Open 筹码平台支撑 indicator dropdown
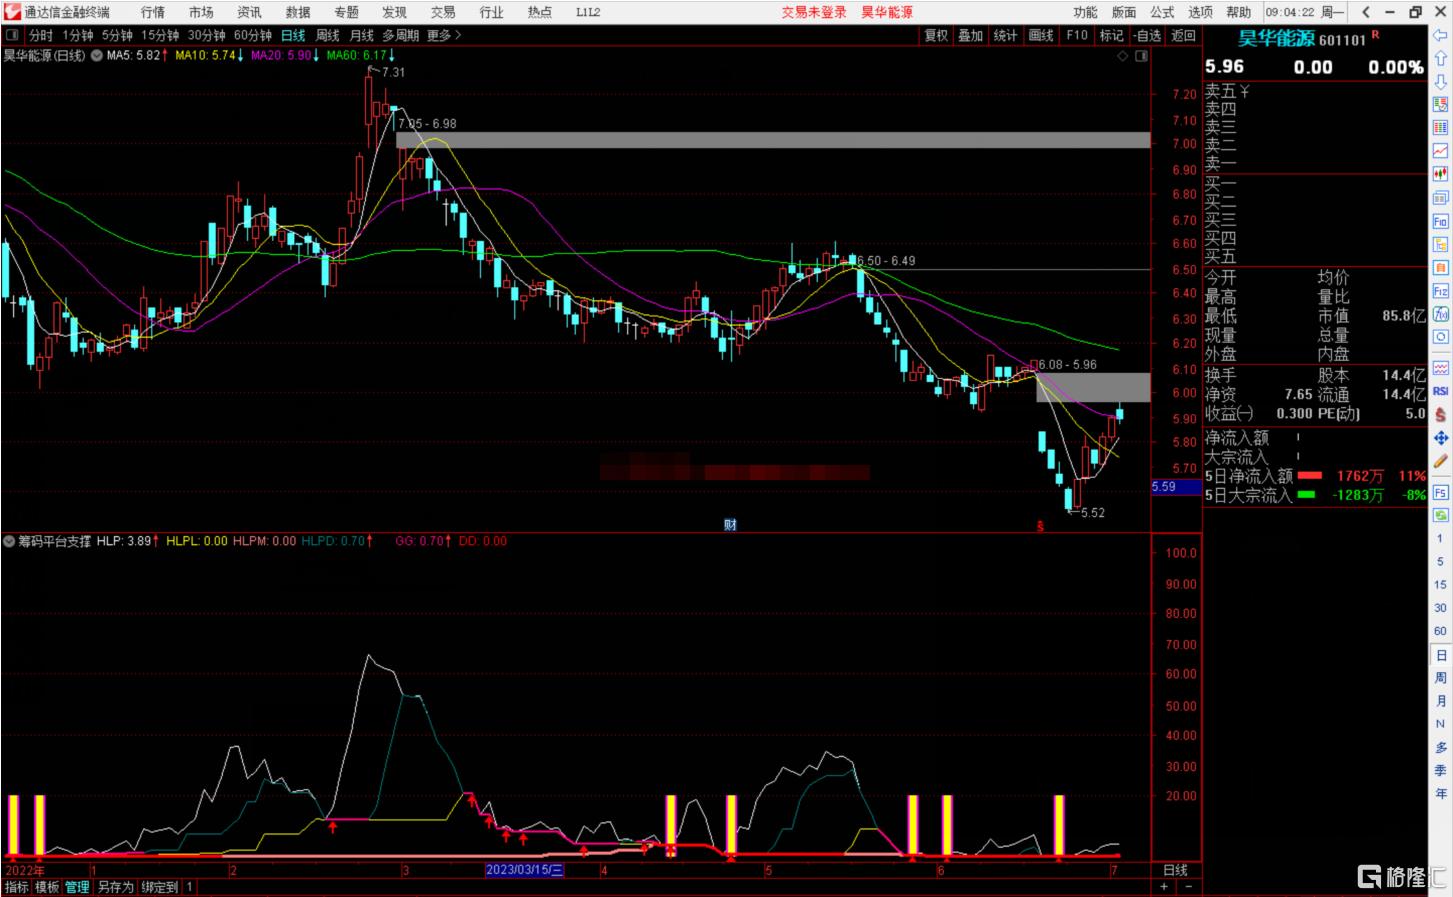This screenshot has width=1453, height=897. tap(10, 541)
